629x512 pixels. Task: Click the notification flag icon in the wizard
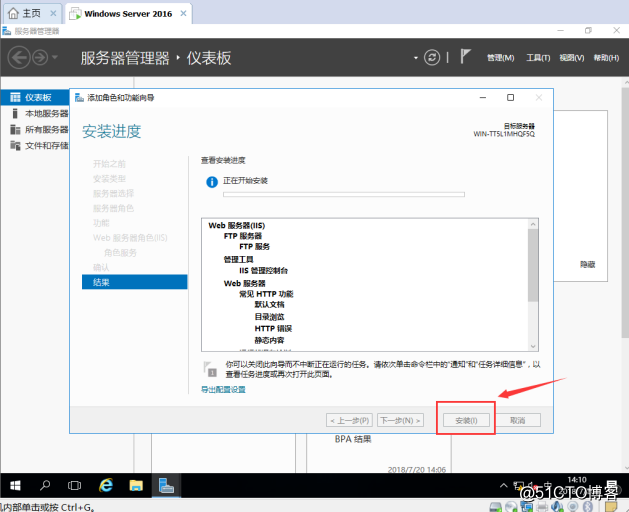tap(210, 369)
